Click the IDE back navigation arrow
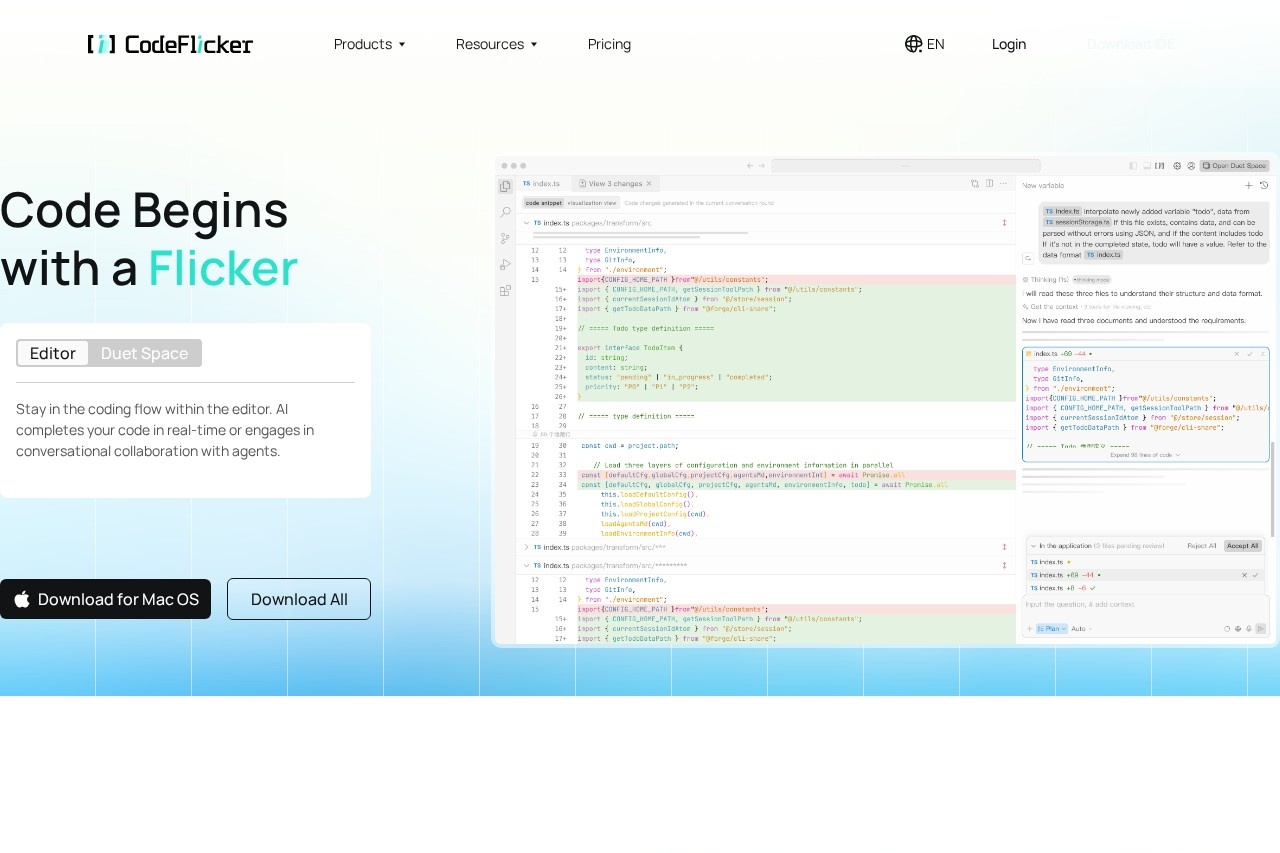Image resolution: width=1280 pixels, height=853 pixels. point(750,166)
